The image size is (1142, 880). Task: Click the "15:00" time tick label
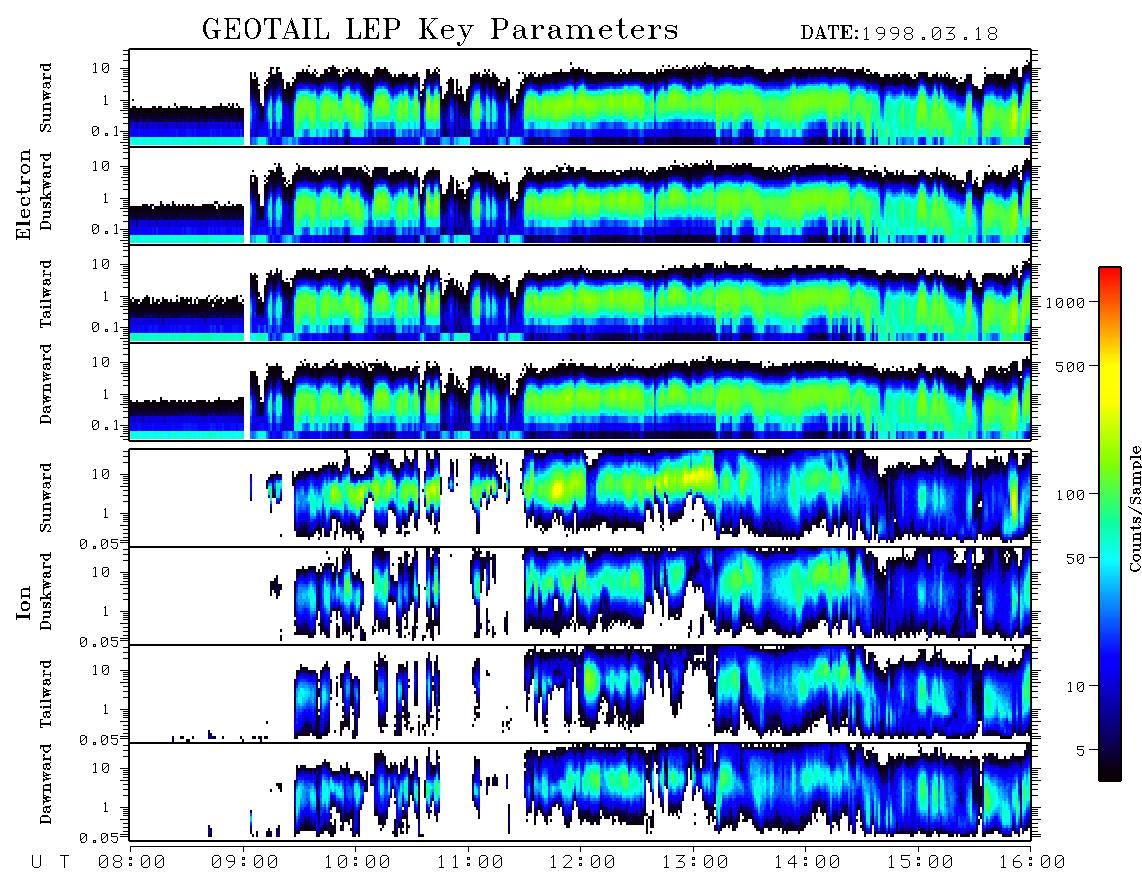(919, 862)
